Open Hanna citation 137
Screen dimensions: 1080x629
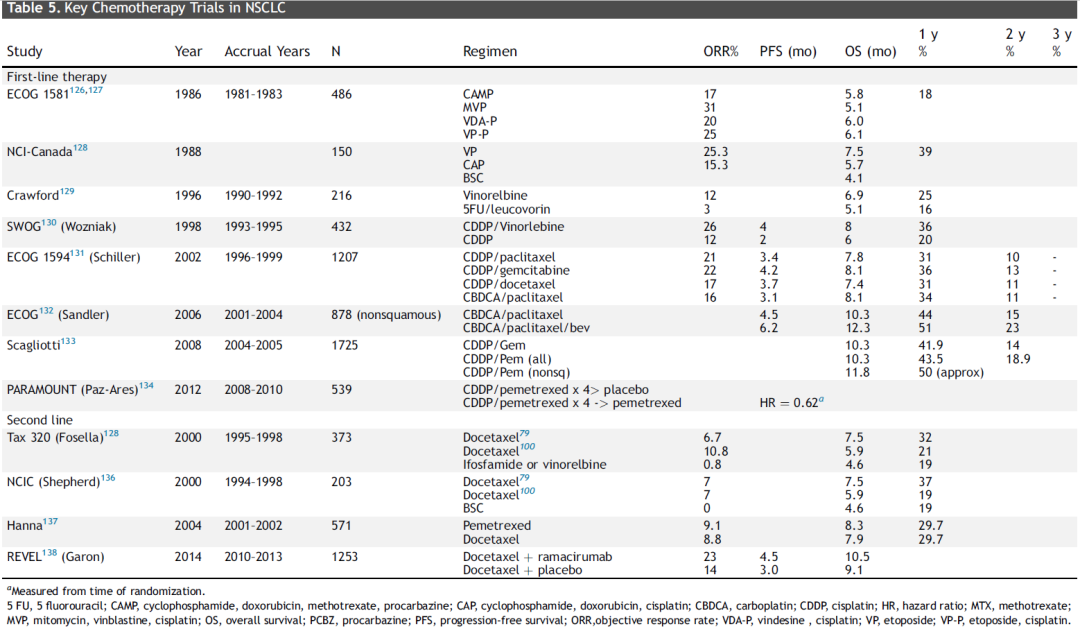pyautogui.click(x=50, y=522)
